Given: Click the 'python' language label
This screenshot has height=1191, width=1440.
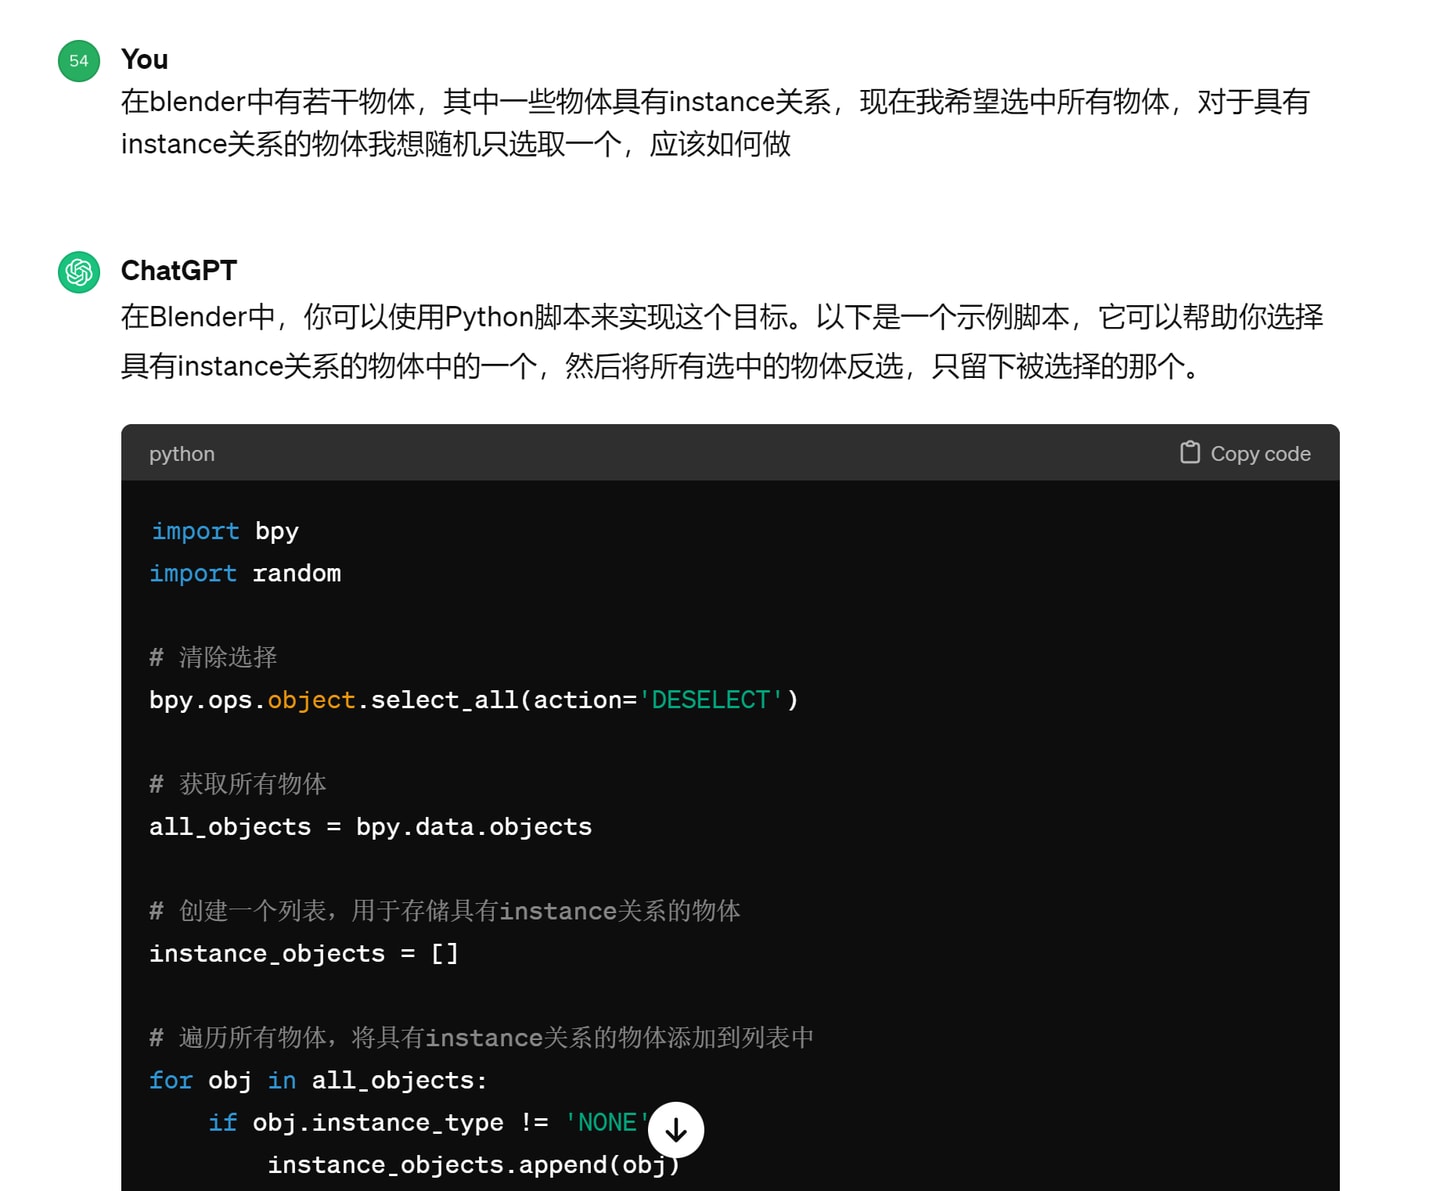Looking at the screenshot, I should (x=182, y=454).
